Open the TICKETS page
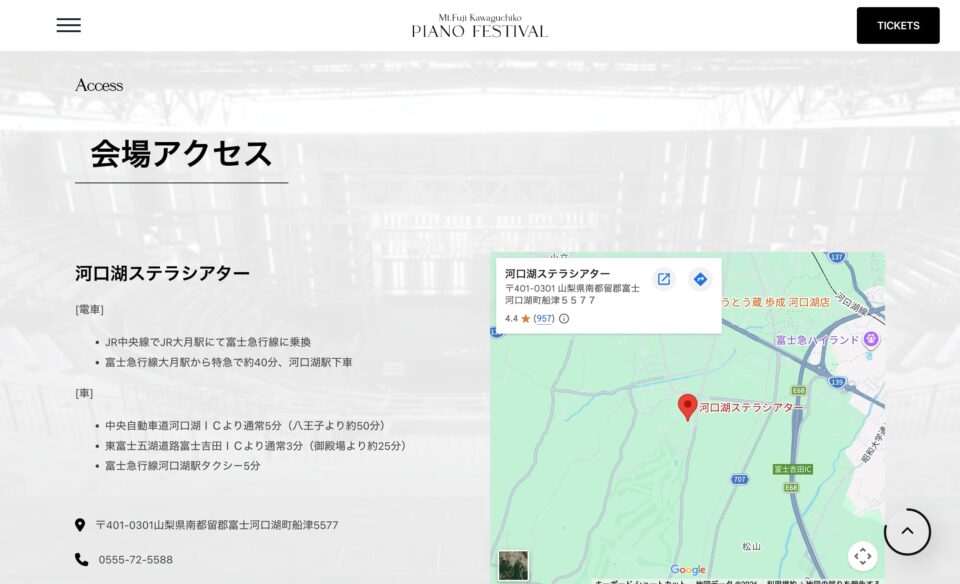The width and height of the screenshot is (960, 584). (x=898, y=25)
